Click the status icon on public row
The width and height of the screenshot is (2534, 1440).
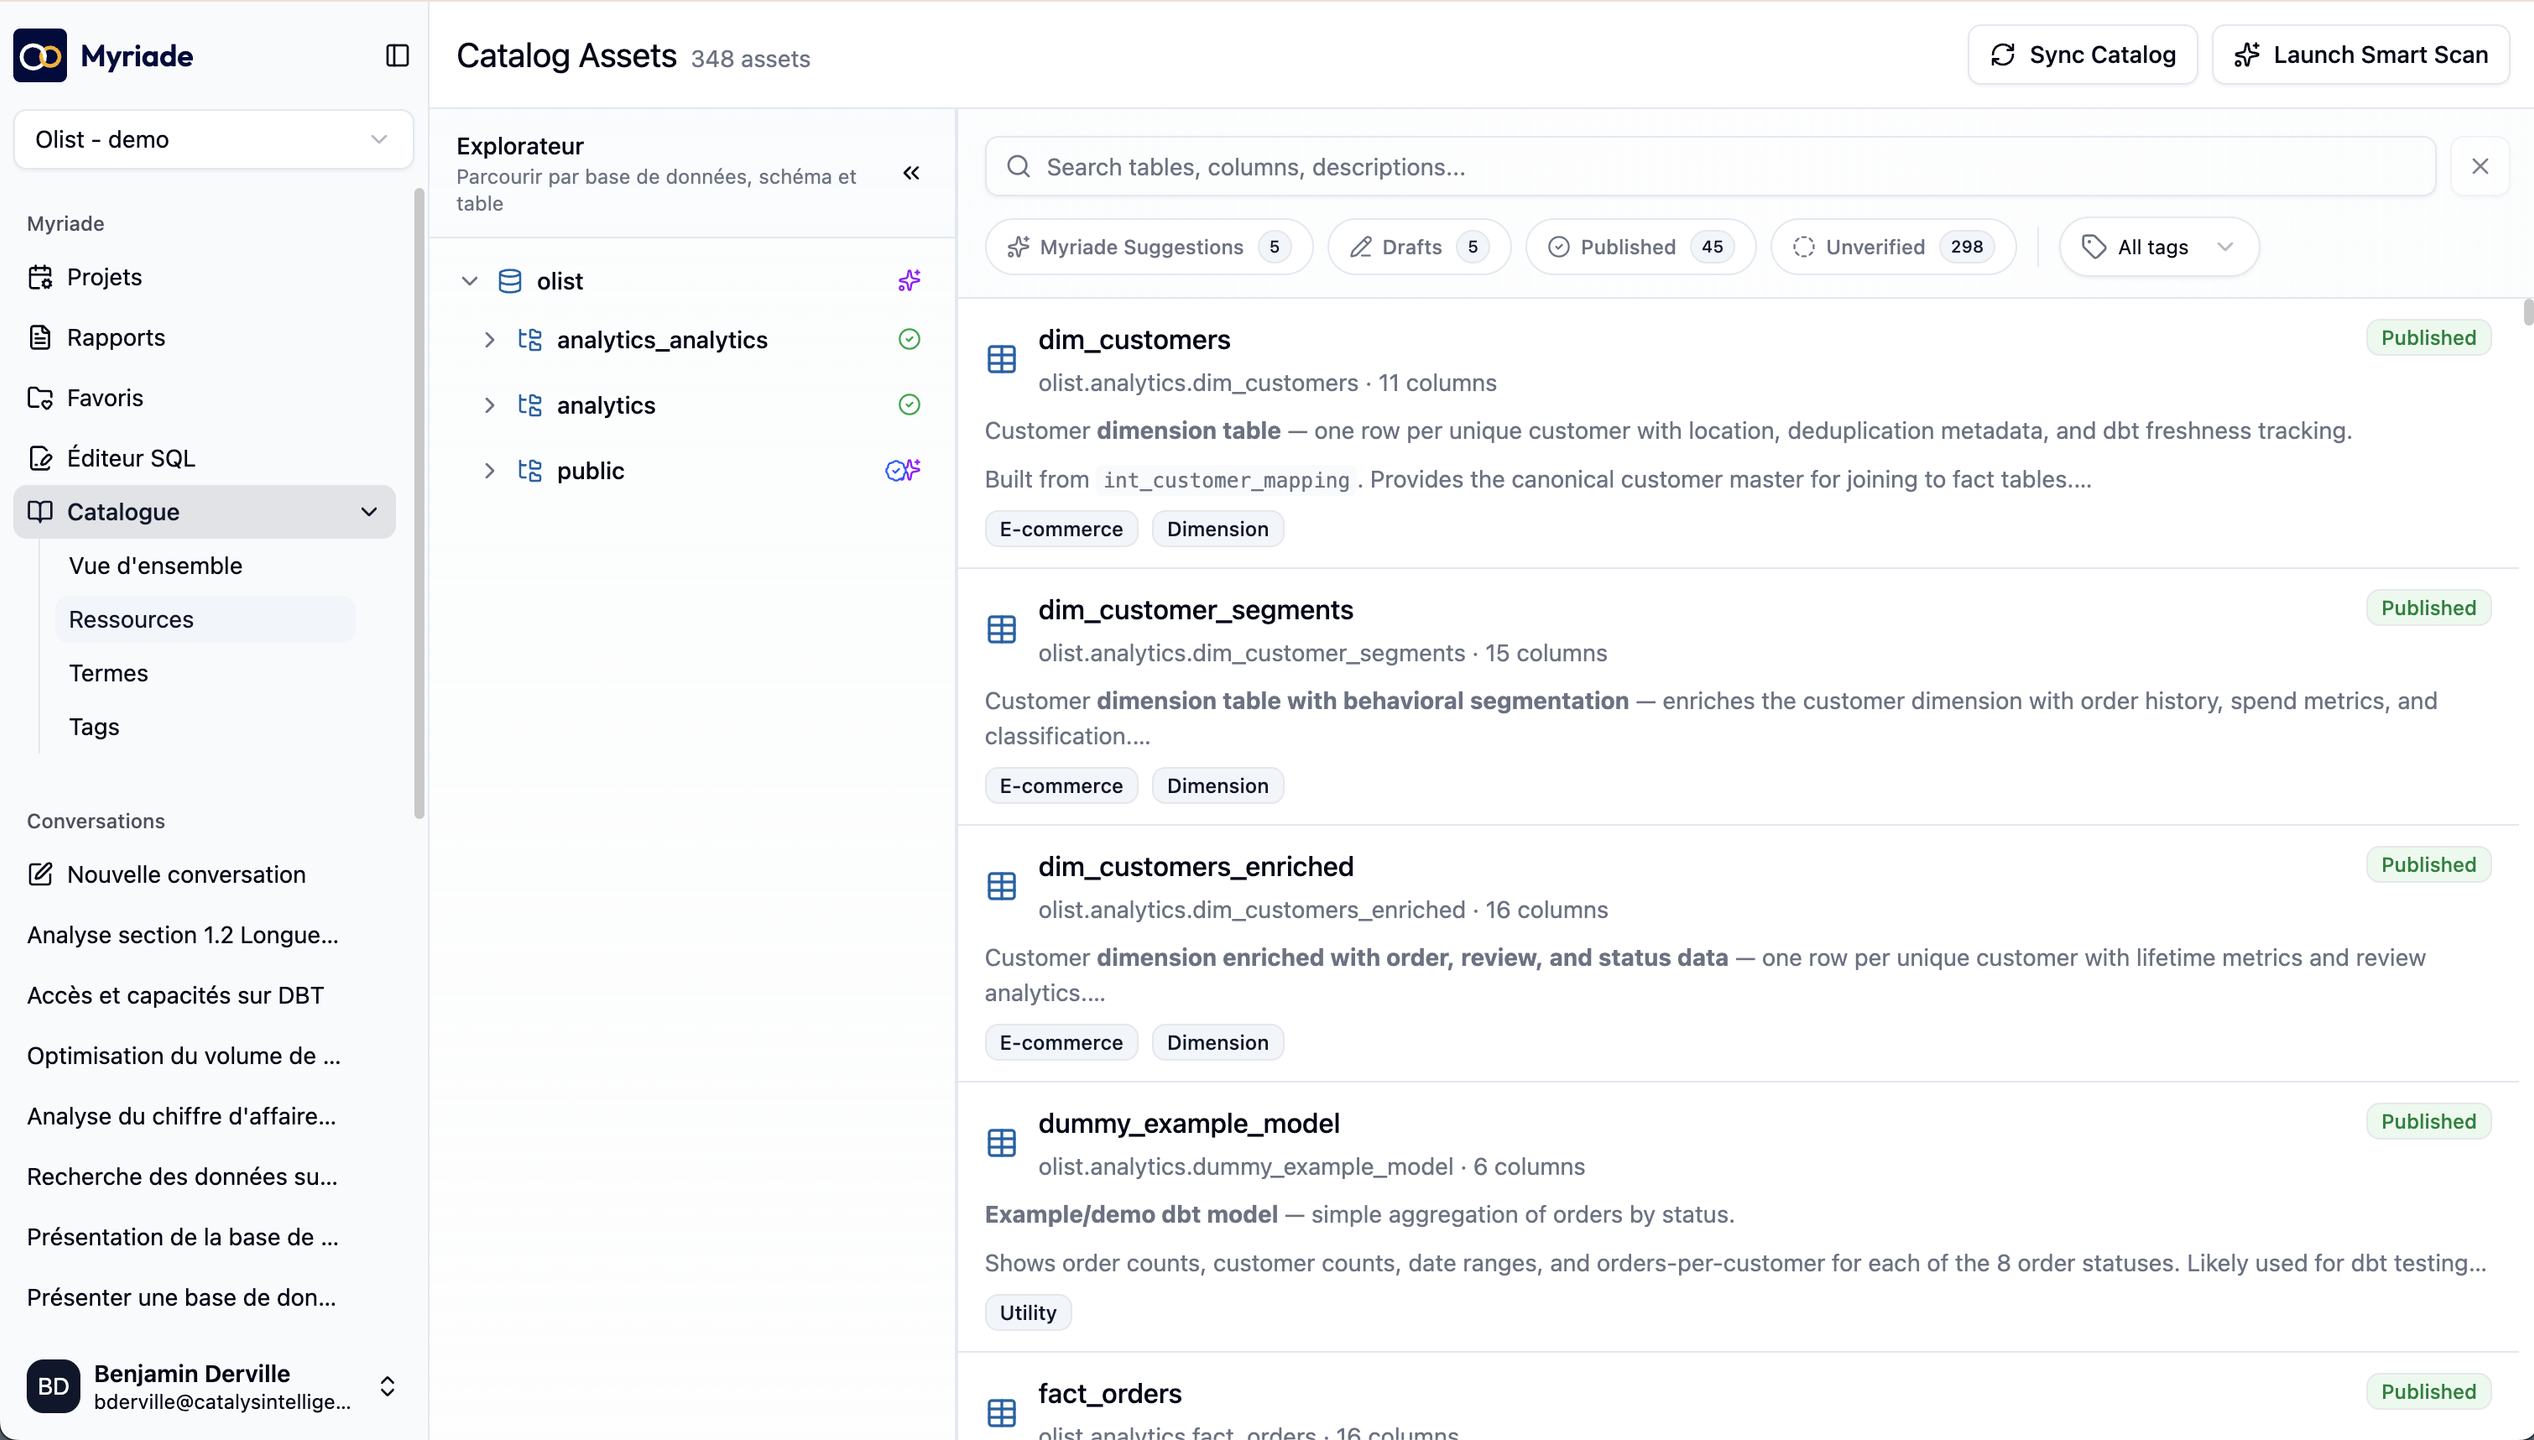(x=903, y=470)
